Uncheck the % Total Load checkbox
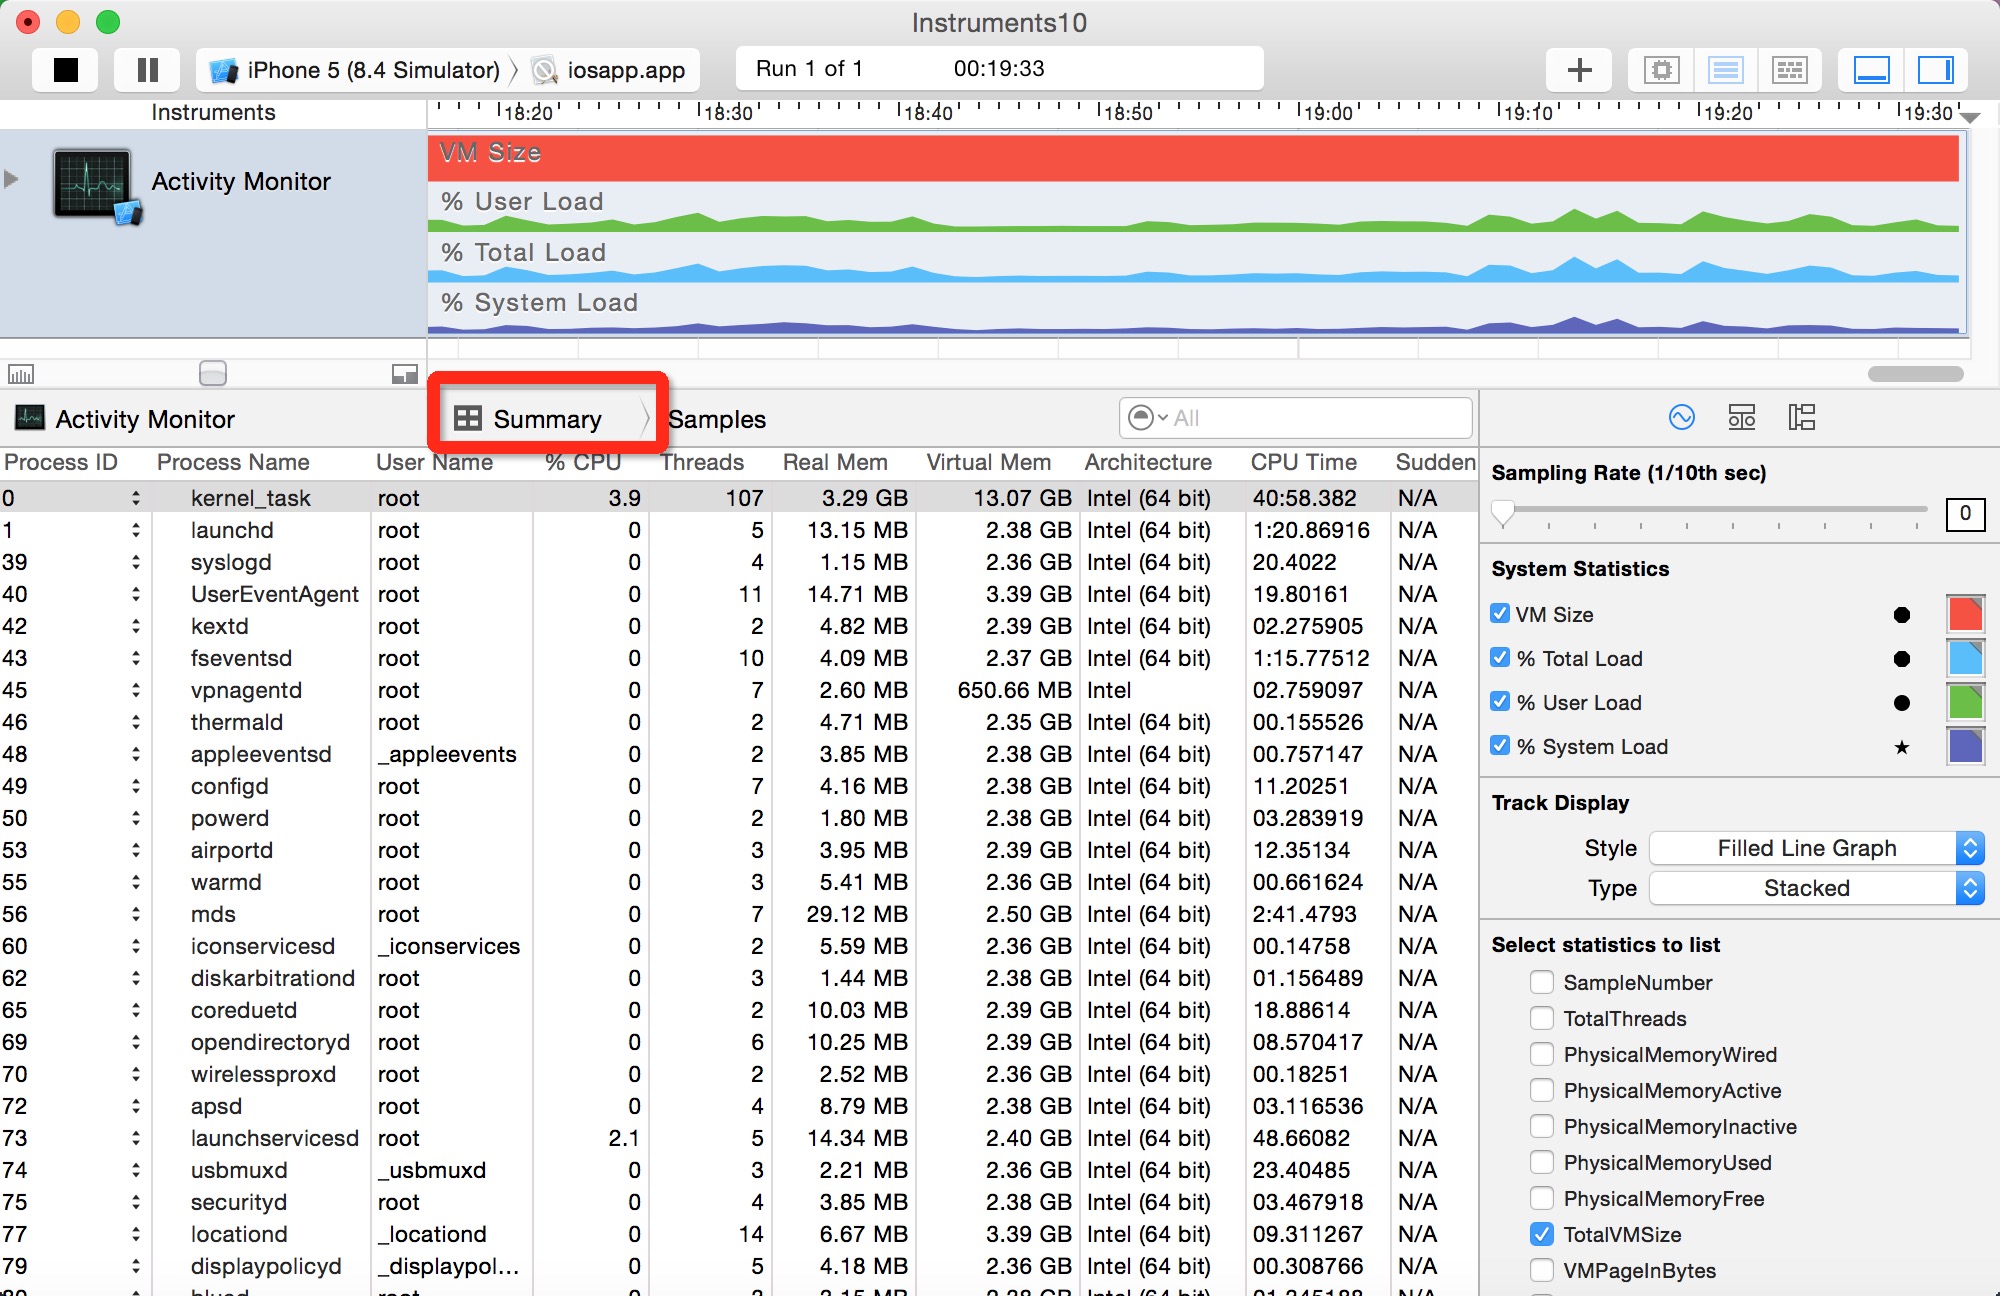Image resolution: width=2000 pixels, height=1296 pixels. pos(1500,657)
